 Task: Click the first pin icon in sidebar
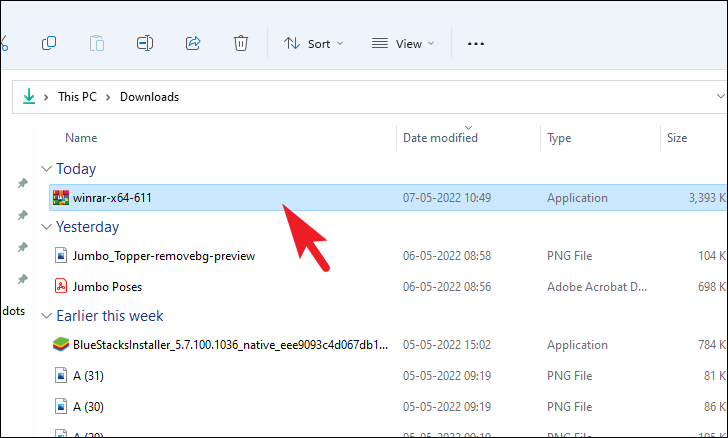(22, 183)
